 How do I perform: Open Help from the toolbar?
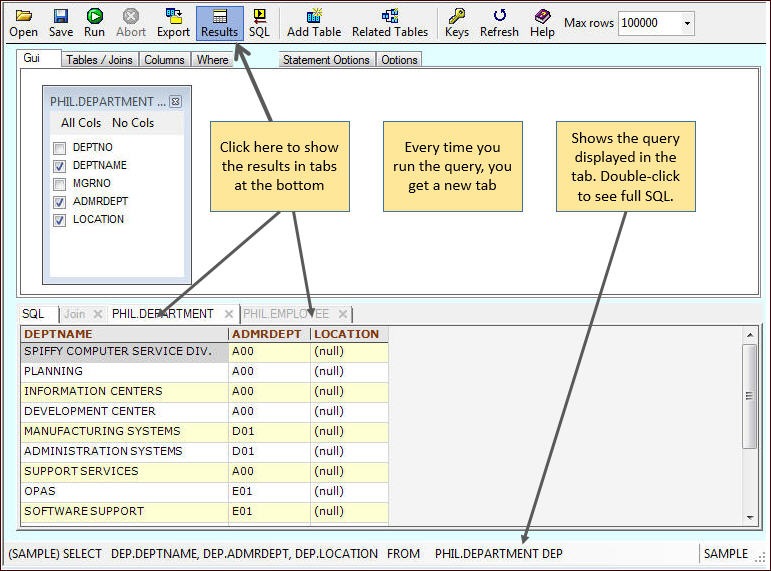542,24
